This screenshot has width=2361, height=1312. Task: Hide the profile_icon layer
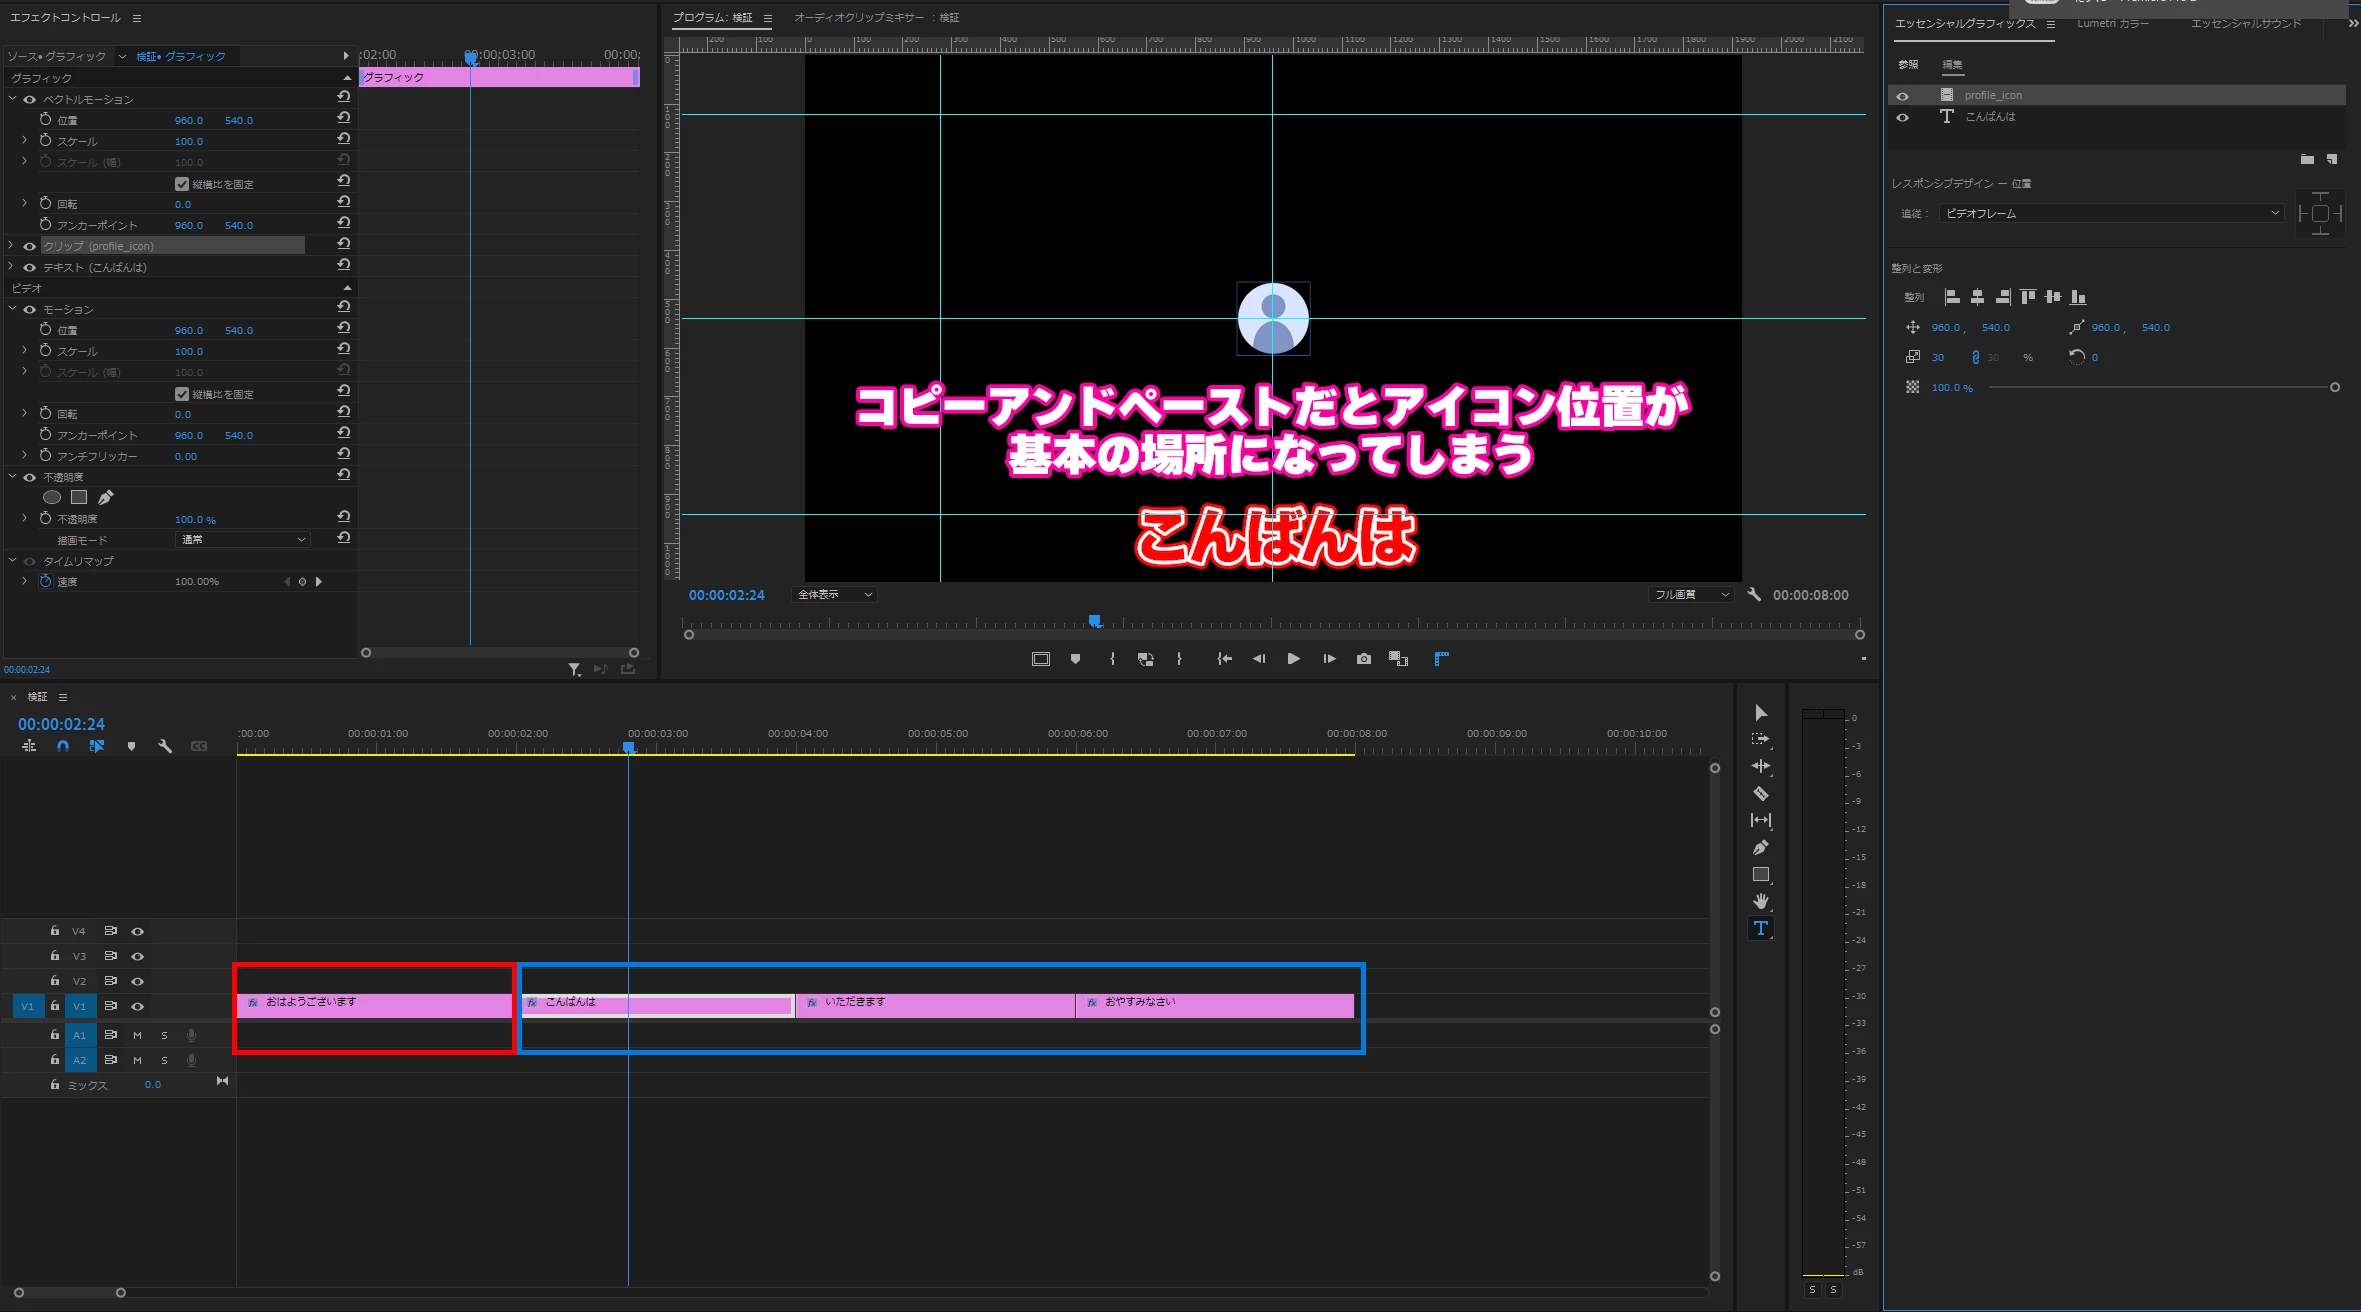click(x=1902, y=96)
